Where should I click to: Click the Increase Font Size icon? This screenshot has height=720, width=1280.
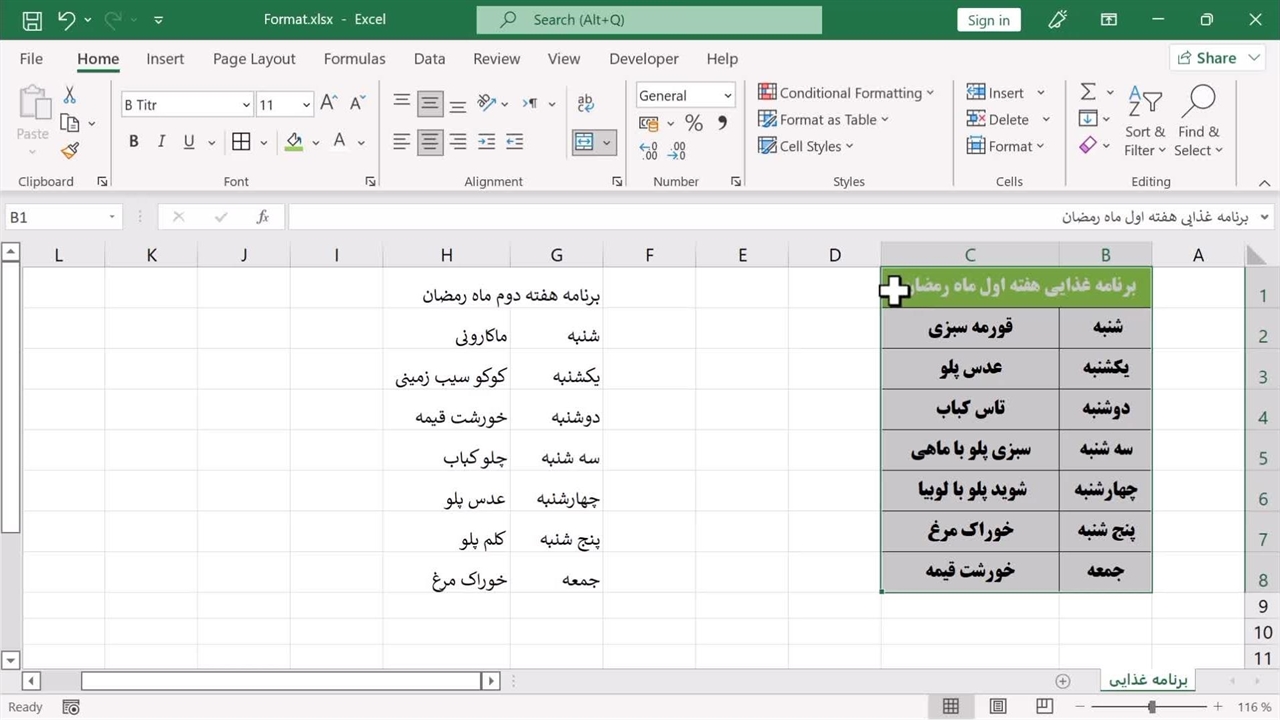329,104
